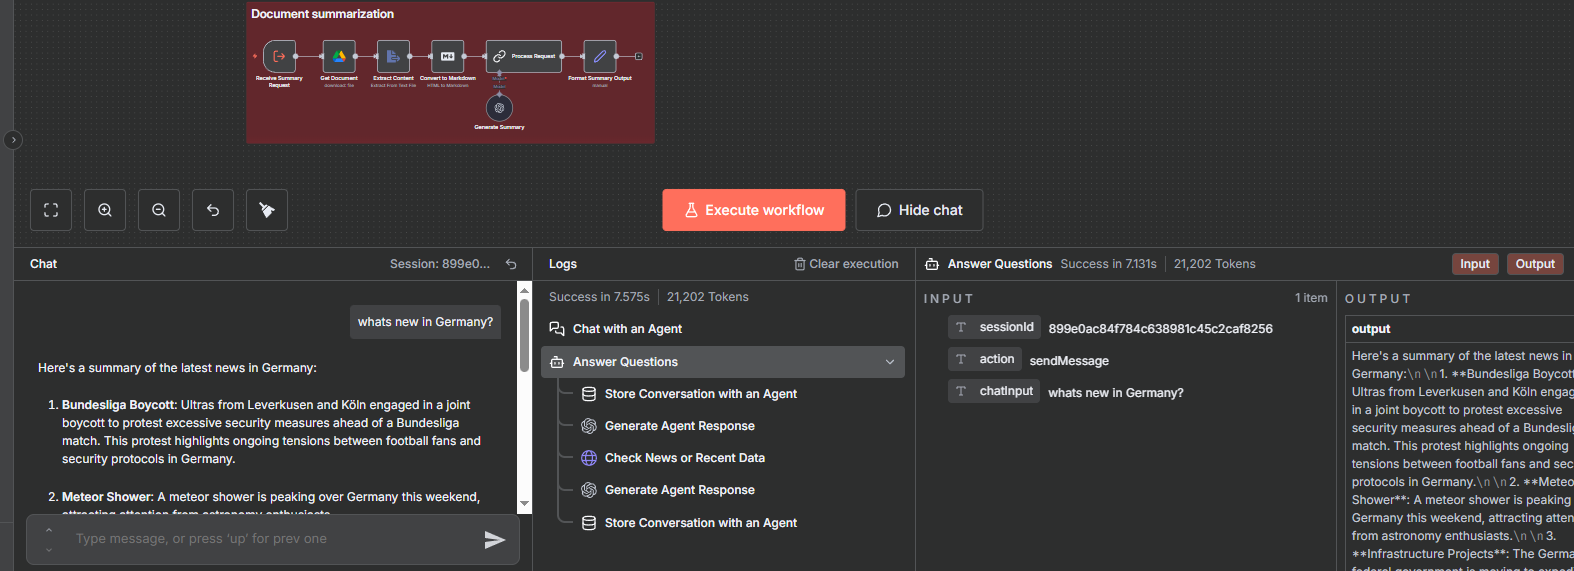1574x571 pixels.
Task: Expand the collapsed left sidebar
Action: (x=13, y=140)
